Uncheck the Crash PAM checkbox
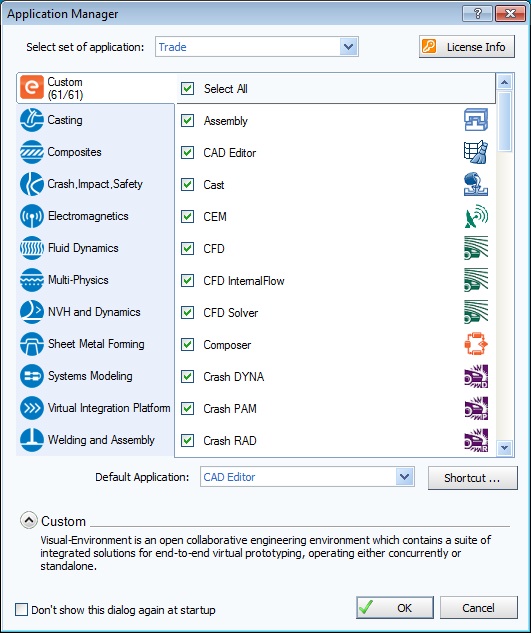Image resolution: width=531 pixels, height=633 pixels. (x=187, y=408)
